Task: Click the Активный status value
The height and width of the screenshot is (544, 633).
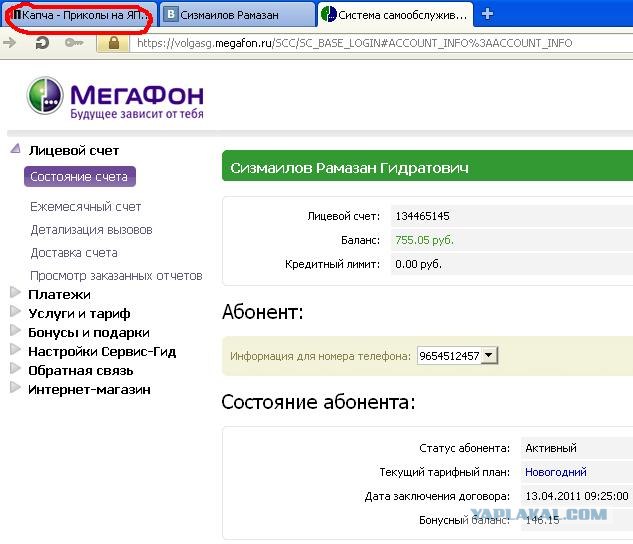Action: click(551, 448)
